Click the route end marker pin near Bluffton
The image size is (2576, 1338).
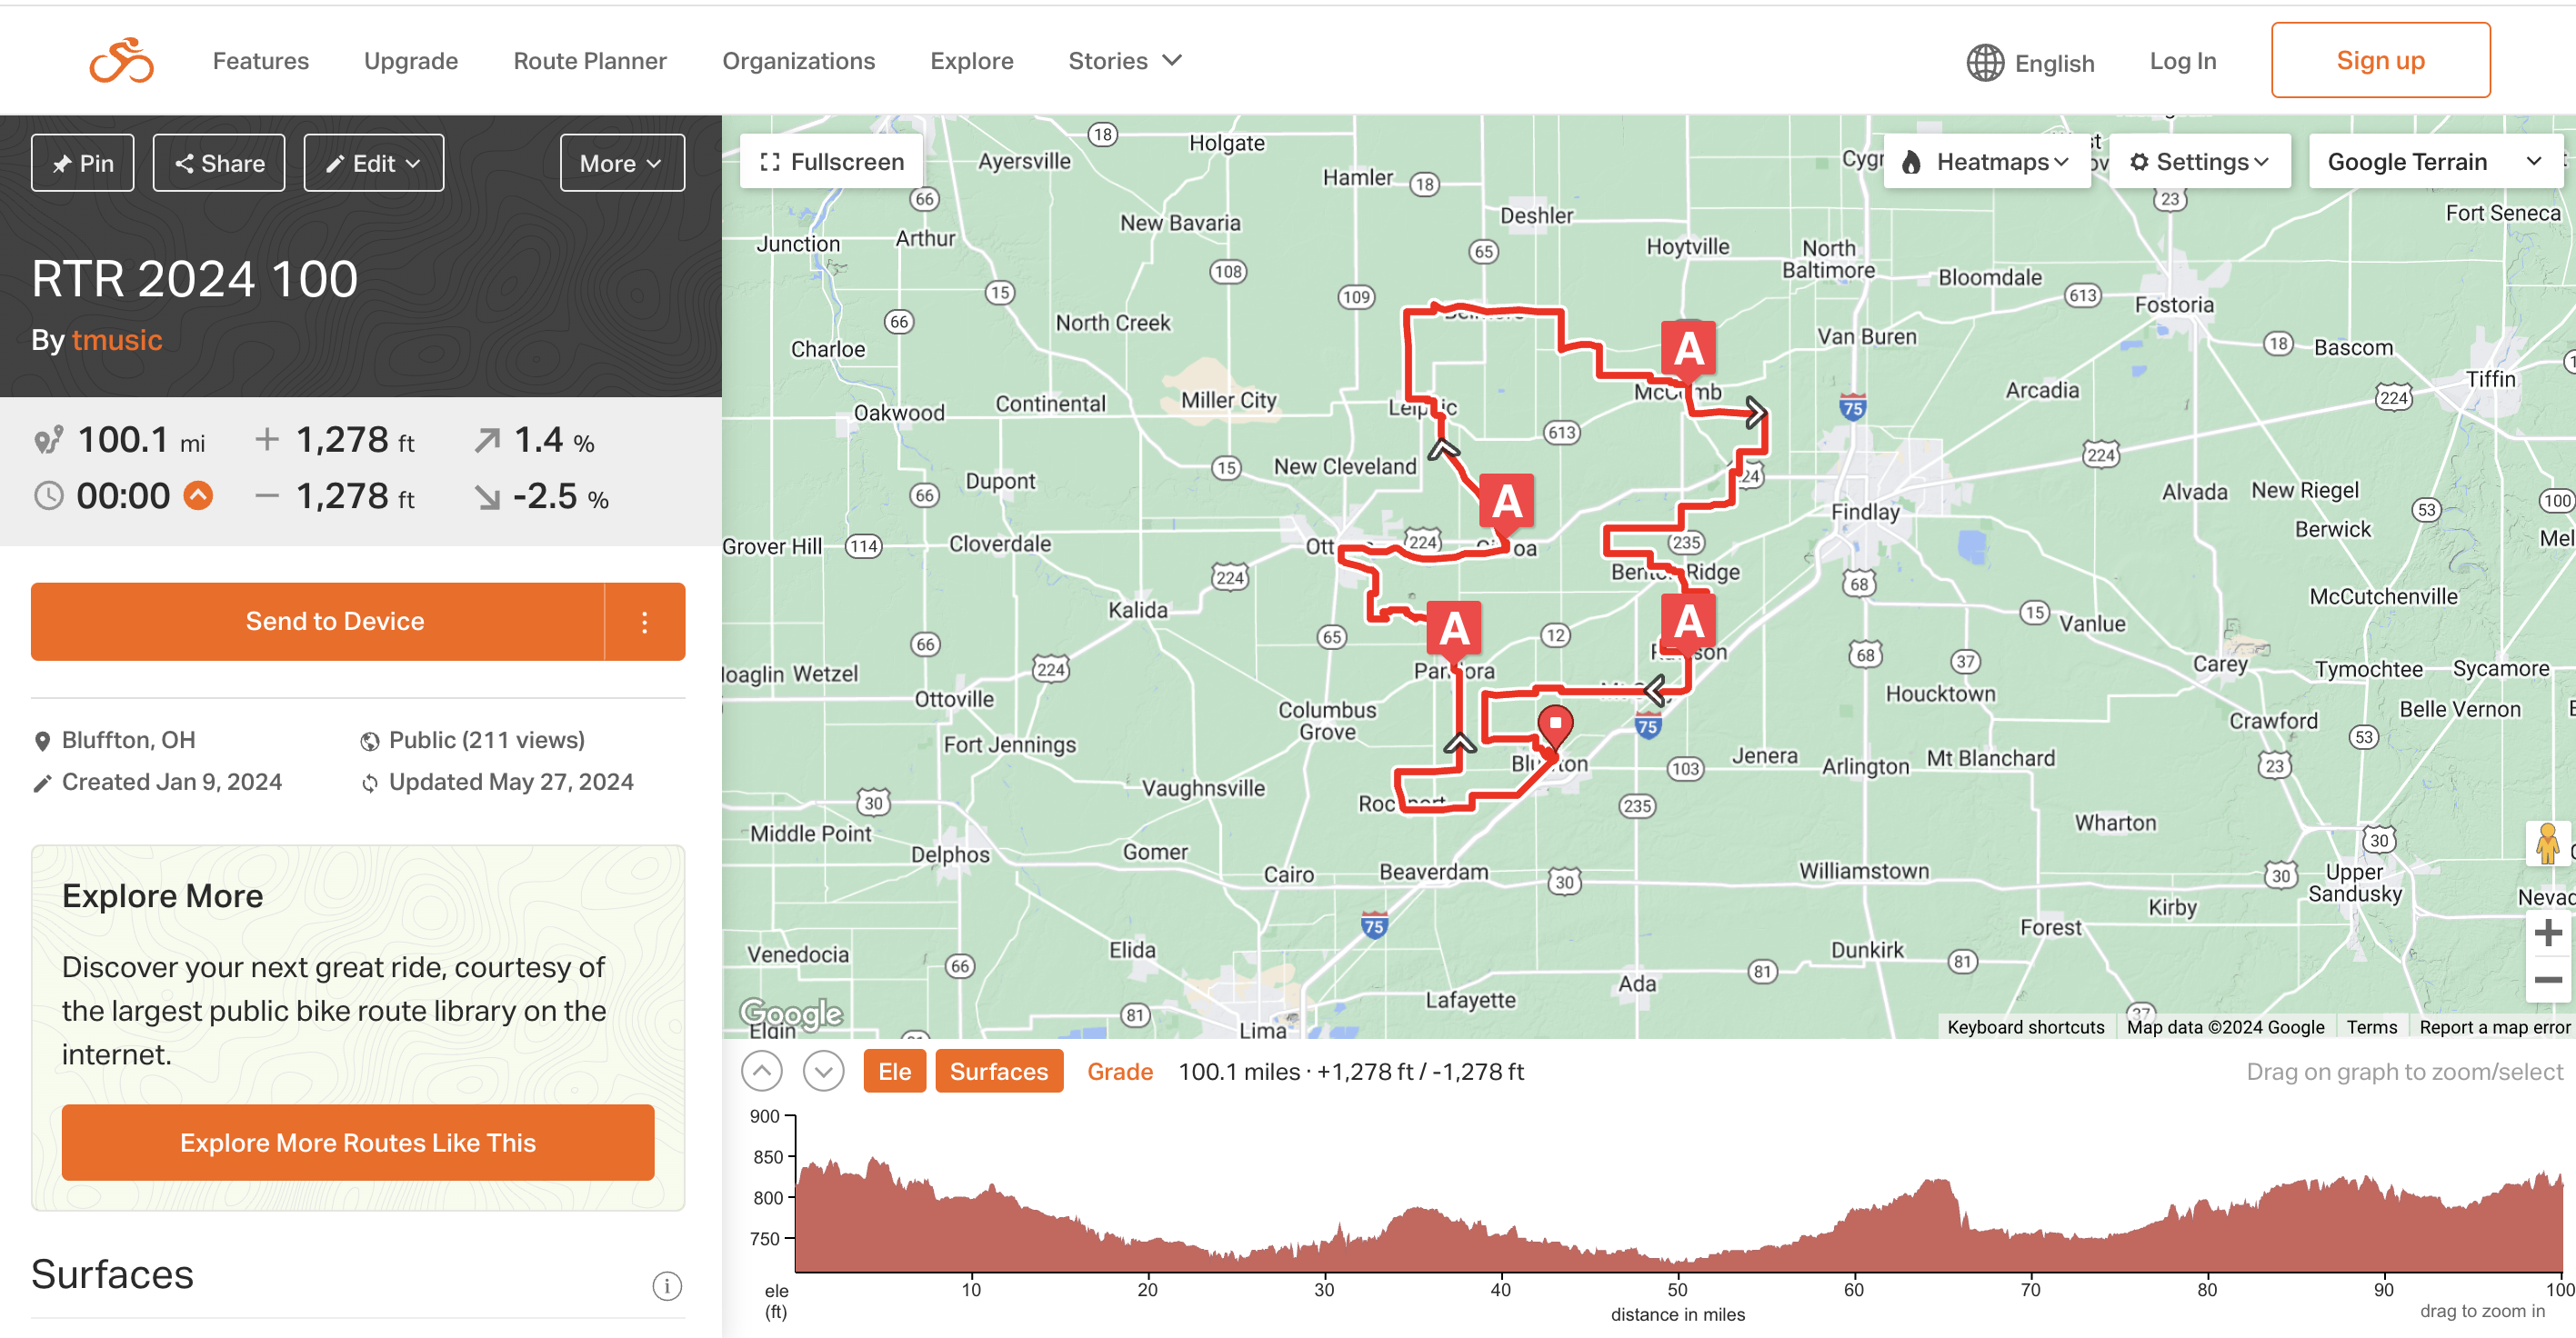click(1555, 727)
